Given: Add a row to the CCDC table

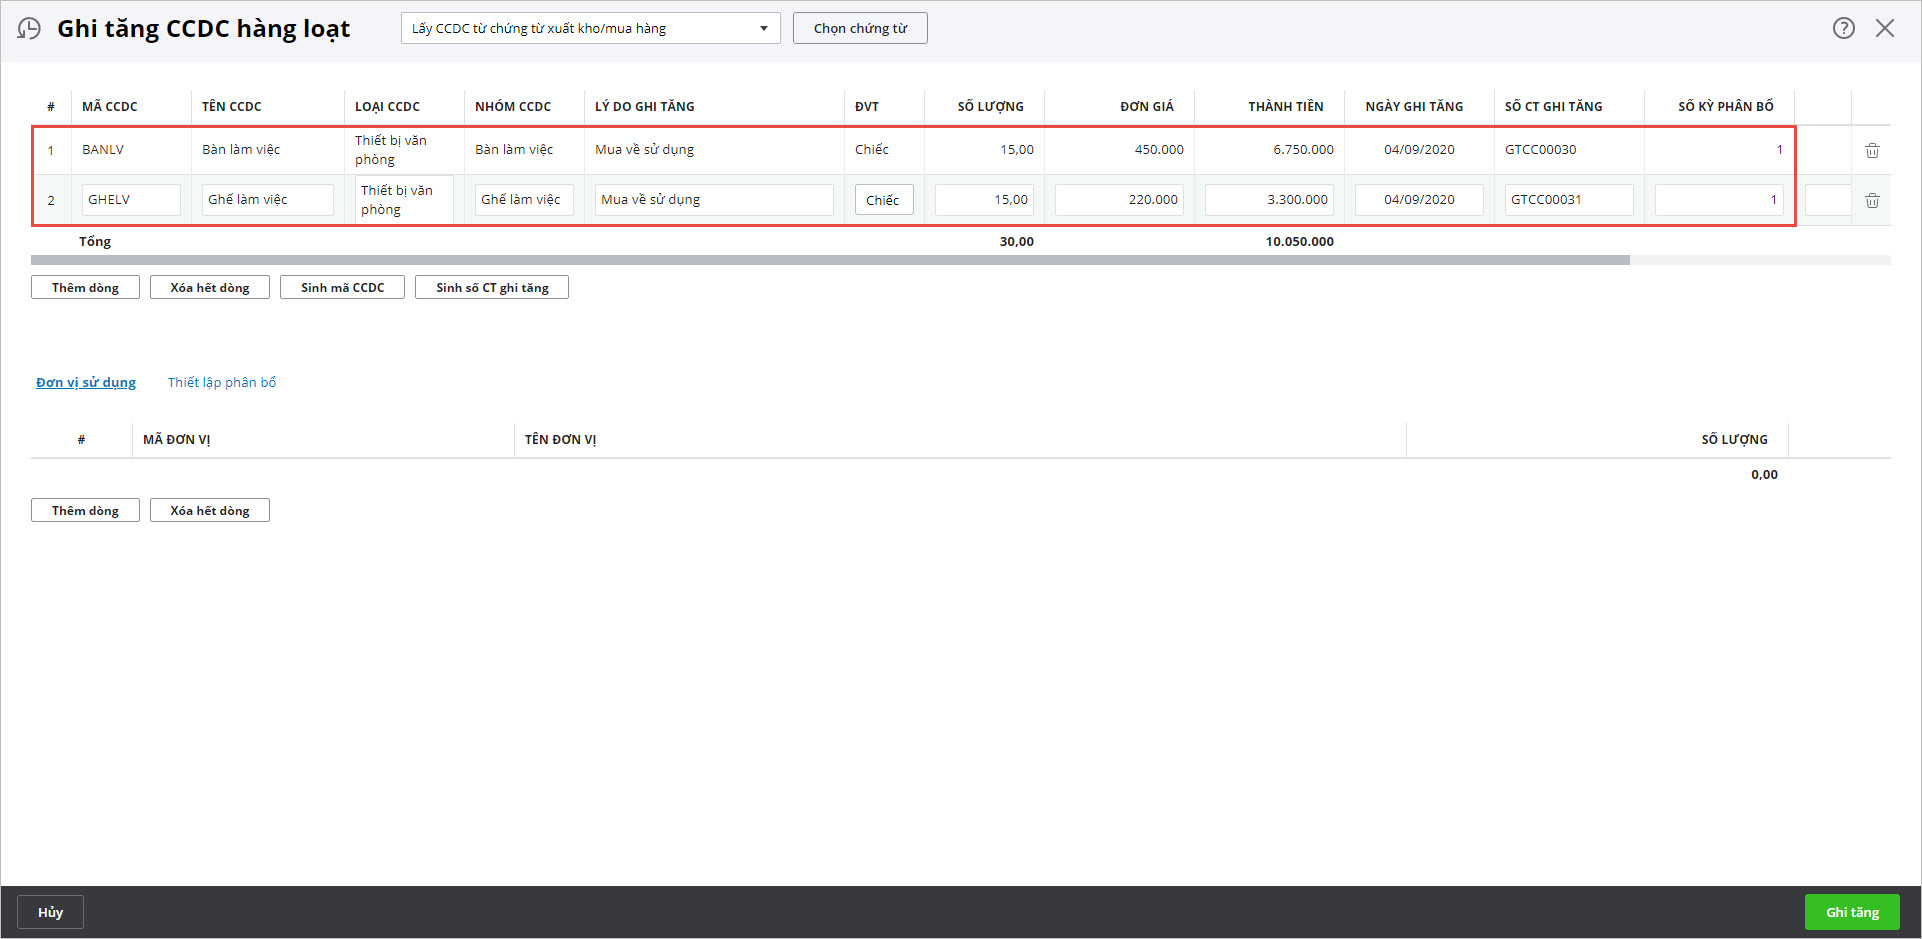Looking at the screenshot, I should pyautogui.click(x=85, y=287).
